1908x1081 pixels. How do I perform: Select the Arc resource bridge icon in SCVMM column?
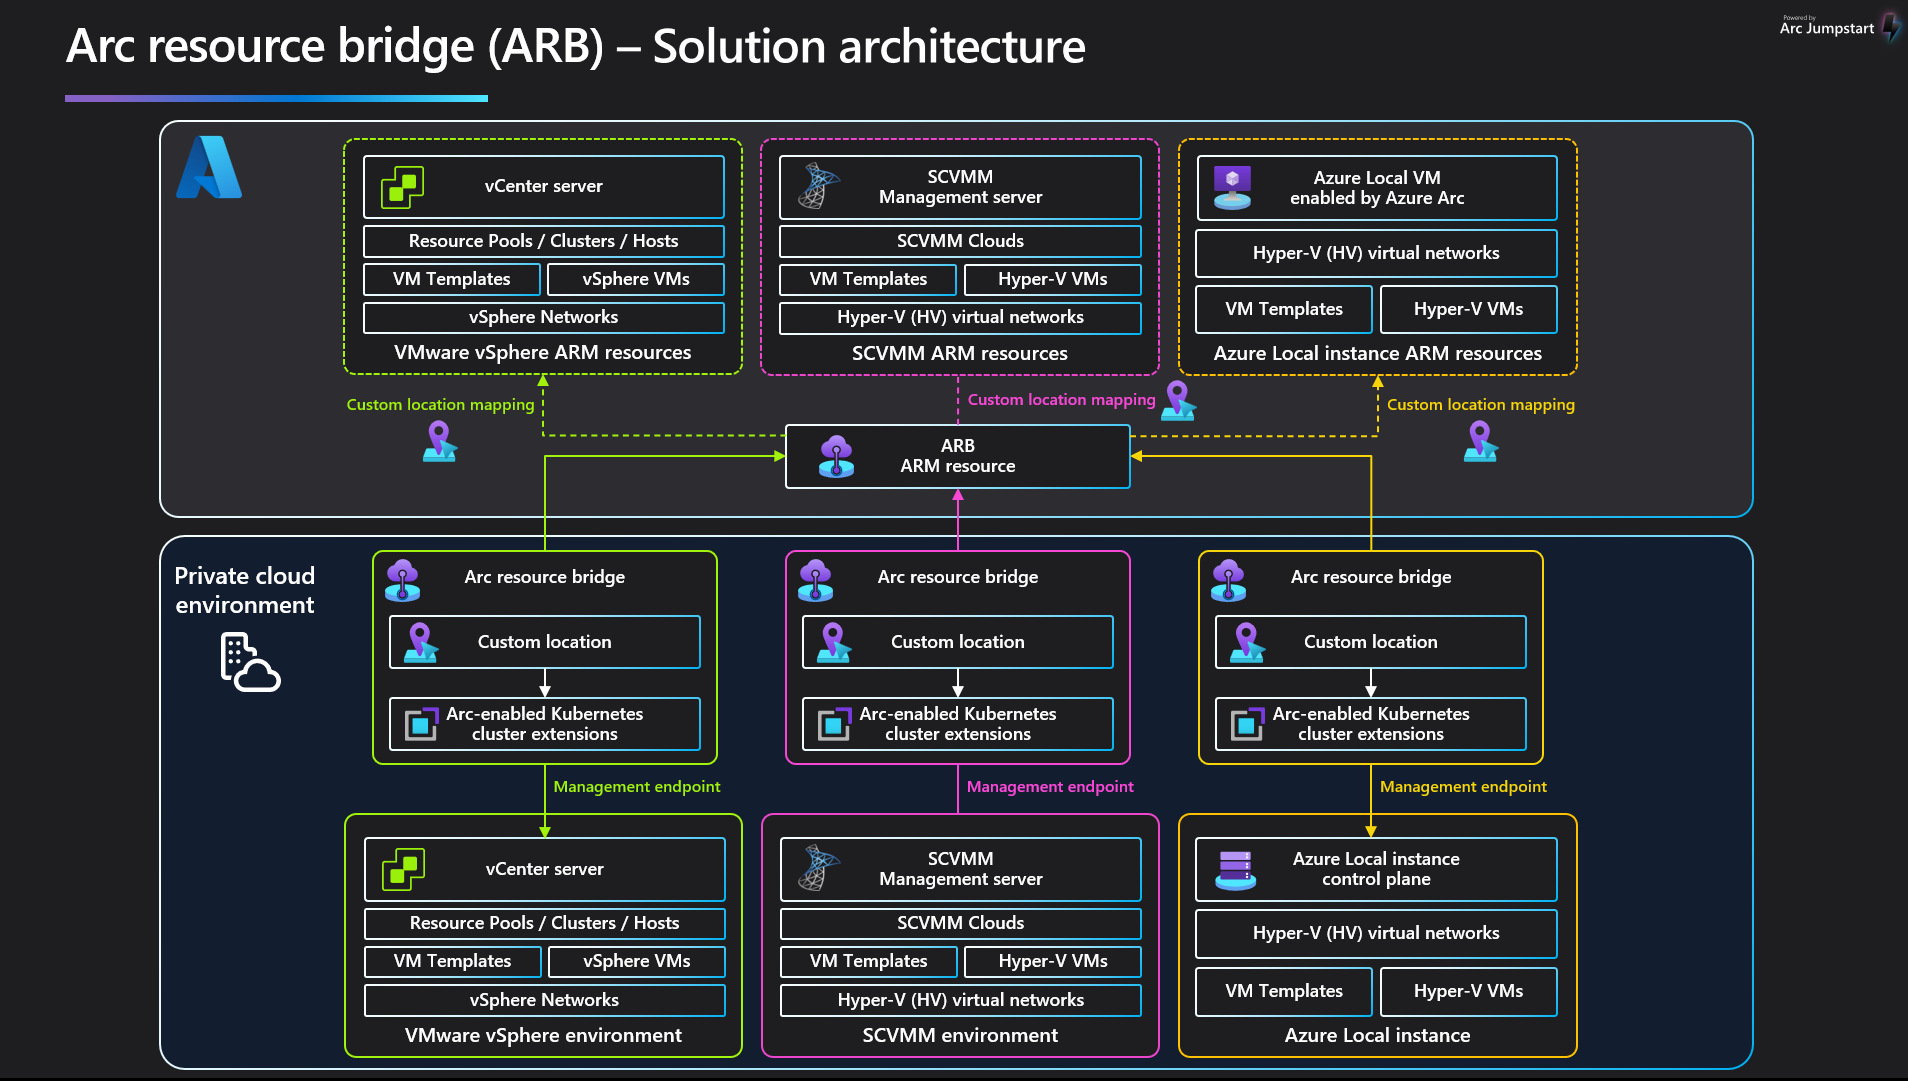pyautogui.click(x=816, y=577)
